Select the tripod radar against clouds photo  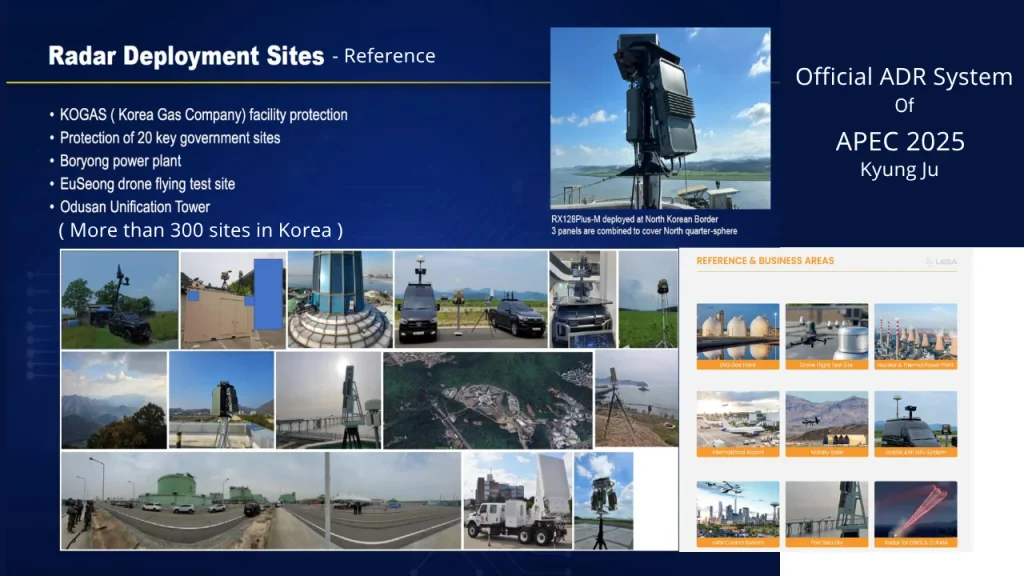pyautogui.click(x=603, y=500)
